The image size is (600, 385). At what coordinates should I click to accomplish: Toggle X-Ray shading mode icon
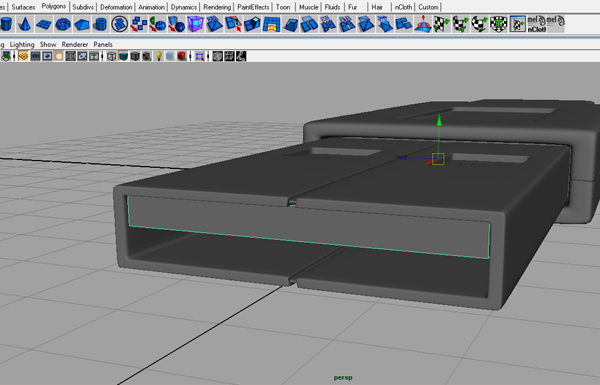click(170, 57)
